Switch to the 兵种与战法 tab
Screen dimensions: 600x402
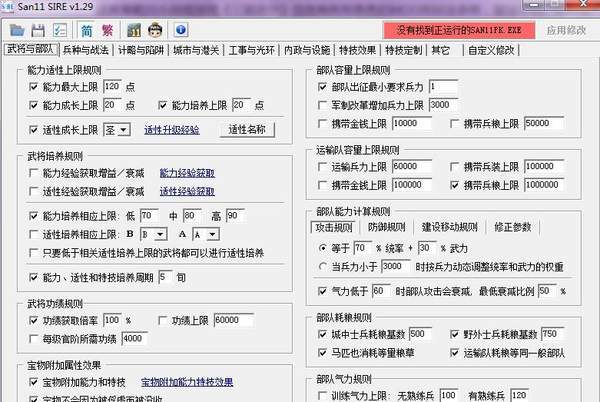pos(86,50)
